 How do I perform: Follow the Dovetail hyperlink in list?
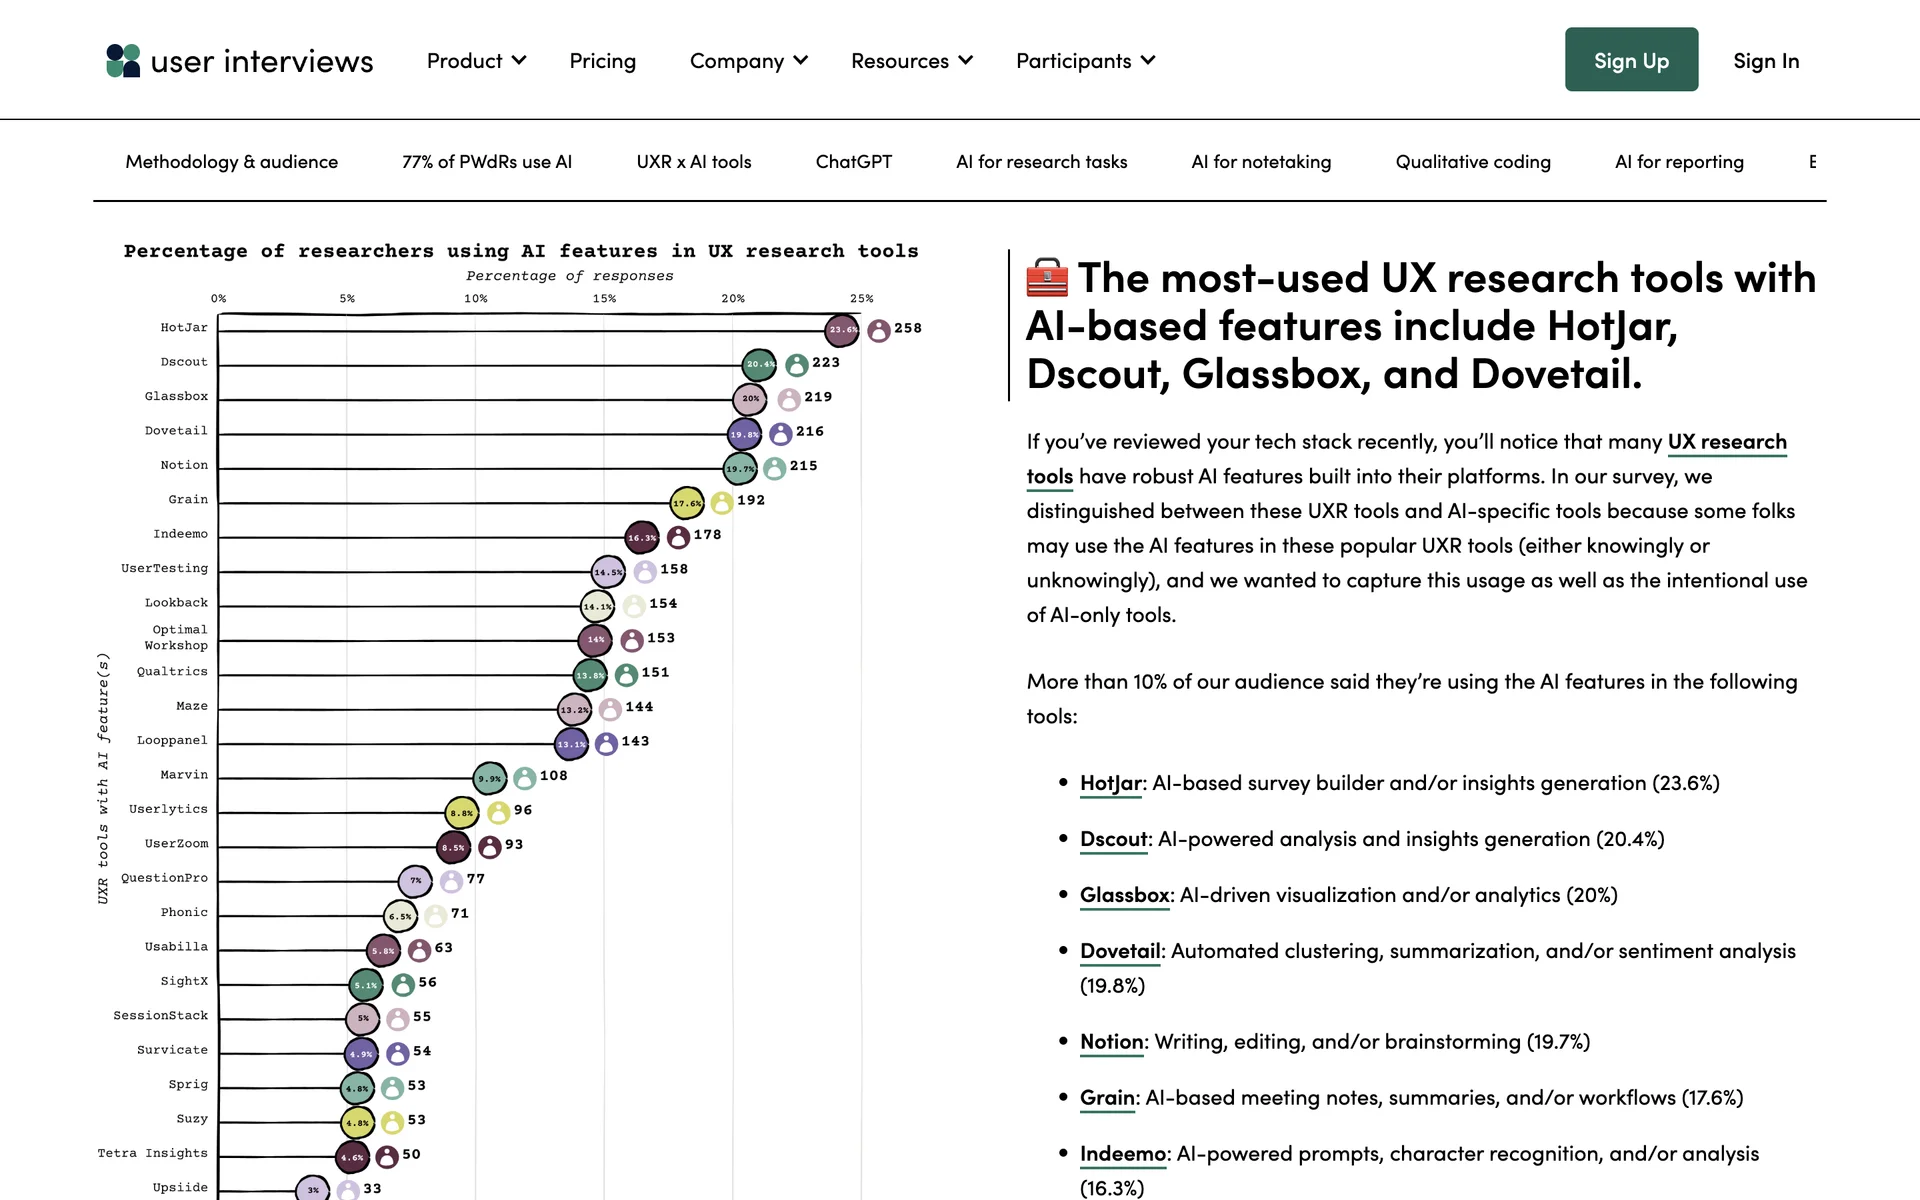click(x=1119, y=951)
